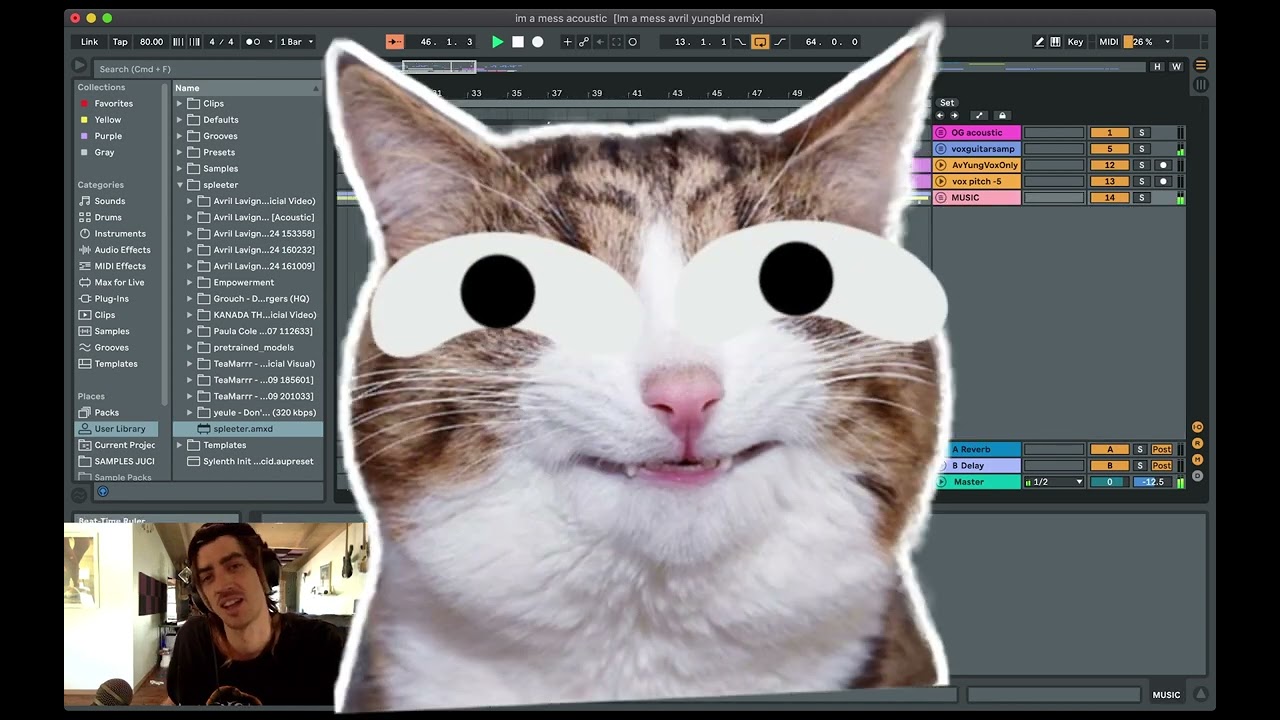Jump to previous locator arrow

pyautogui.click(x=940, y=116)
